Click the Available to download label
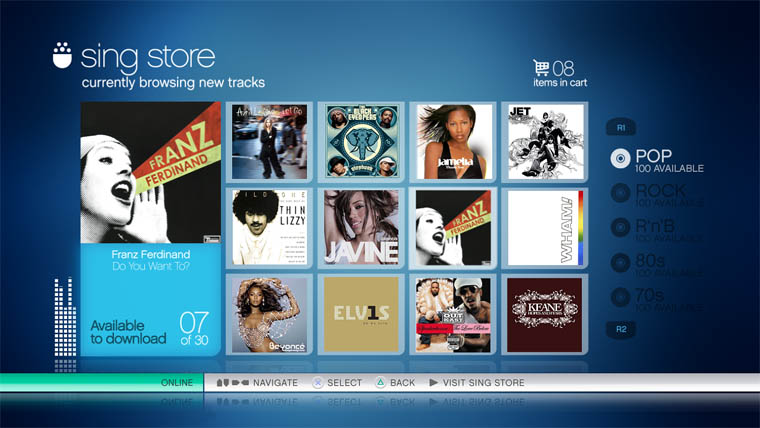Viewport: 760px width, 428px height. click(128, 332)
